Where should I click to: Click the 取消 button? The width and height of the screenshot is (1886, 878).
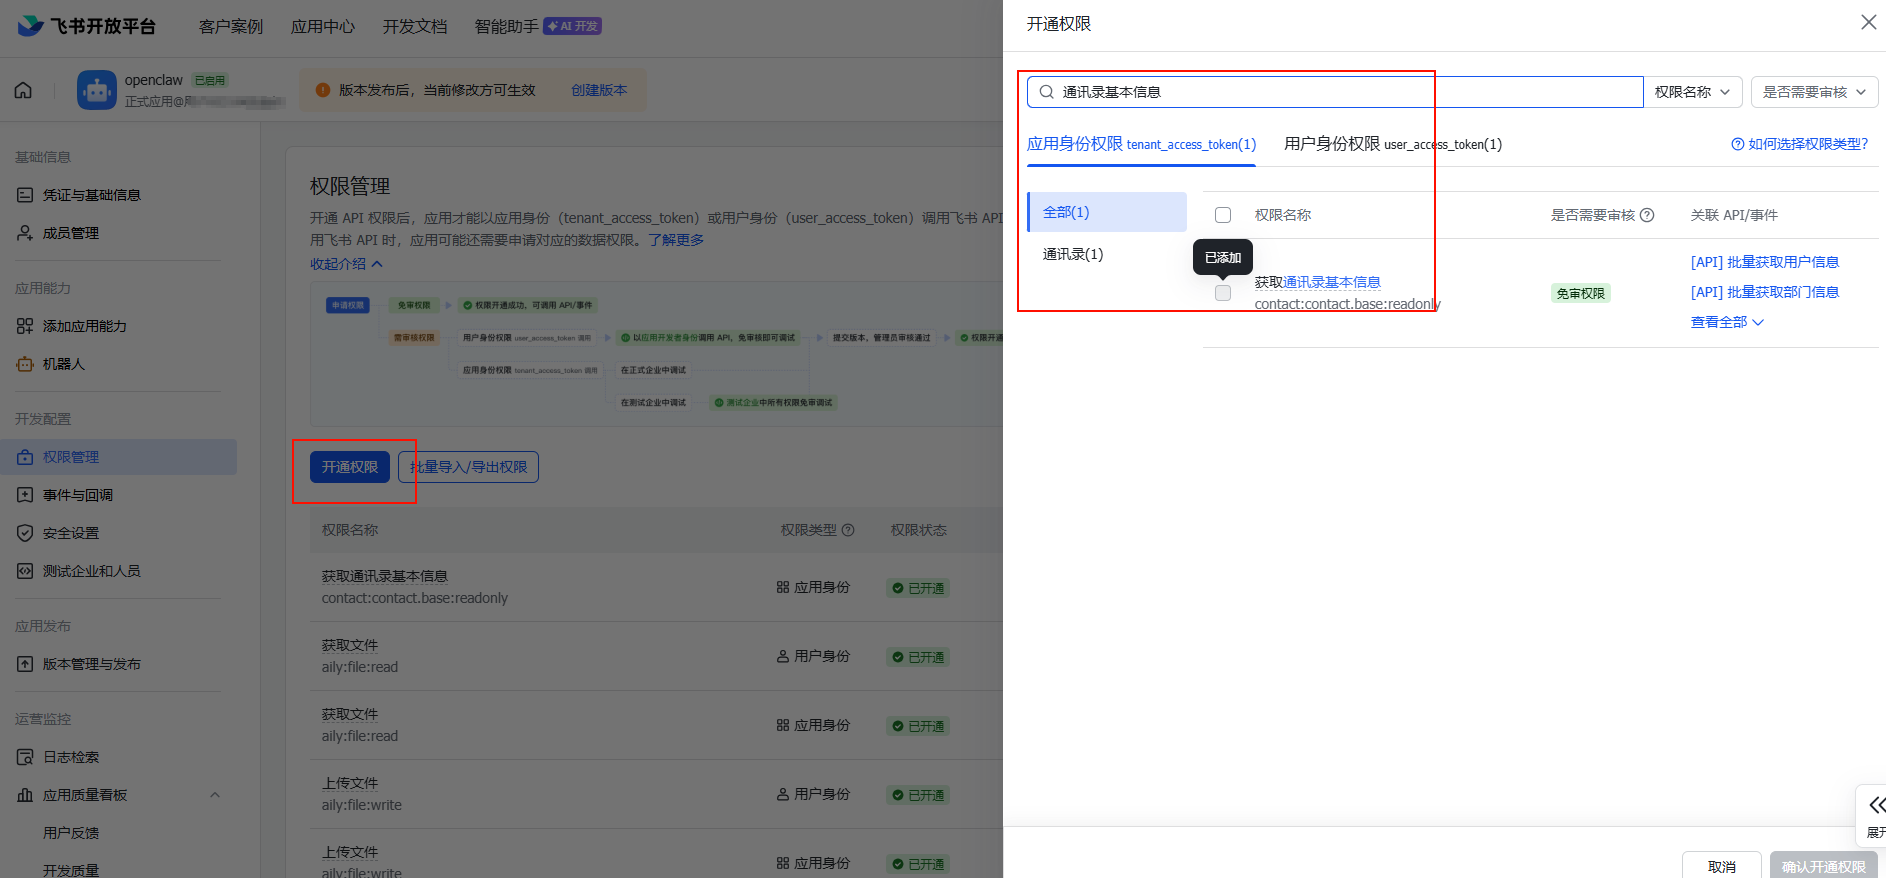point(1721,866)
